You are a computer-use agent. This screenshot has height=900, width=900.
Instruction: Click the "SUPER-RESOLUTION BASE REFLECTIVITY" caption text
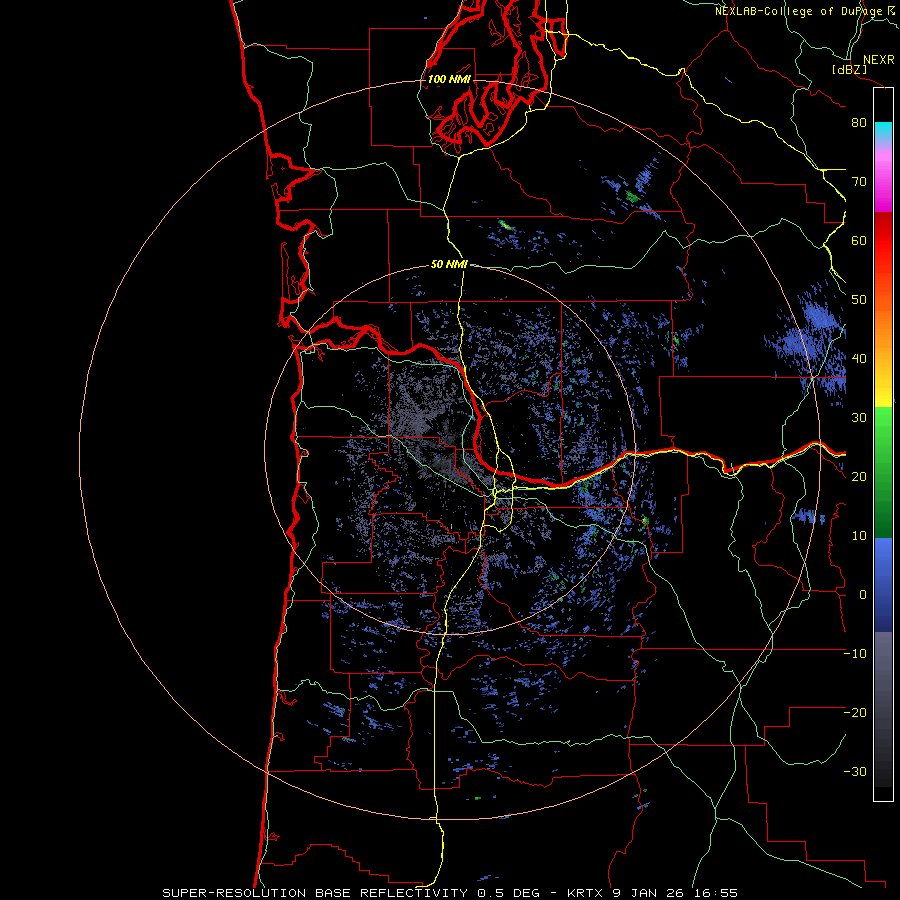[x=315, y=893]
